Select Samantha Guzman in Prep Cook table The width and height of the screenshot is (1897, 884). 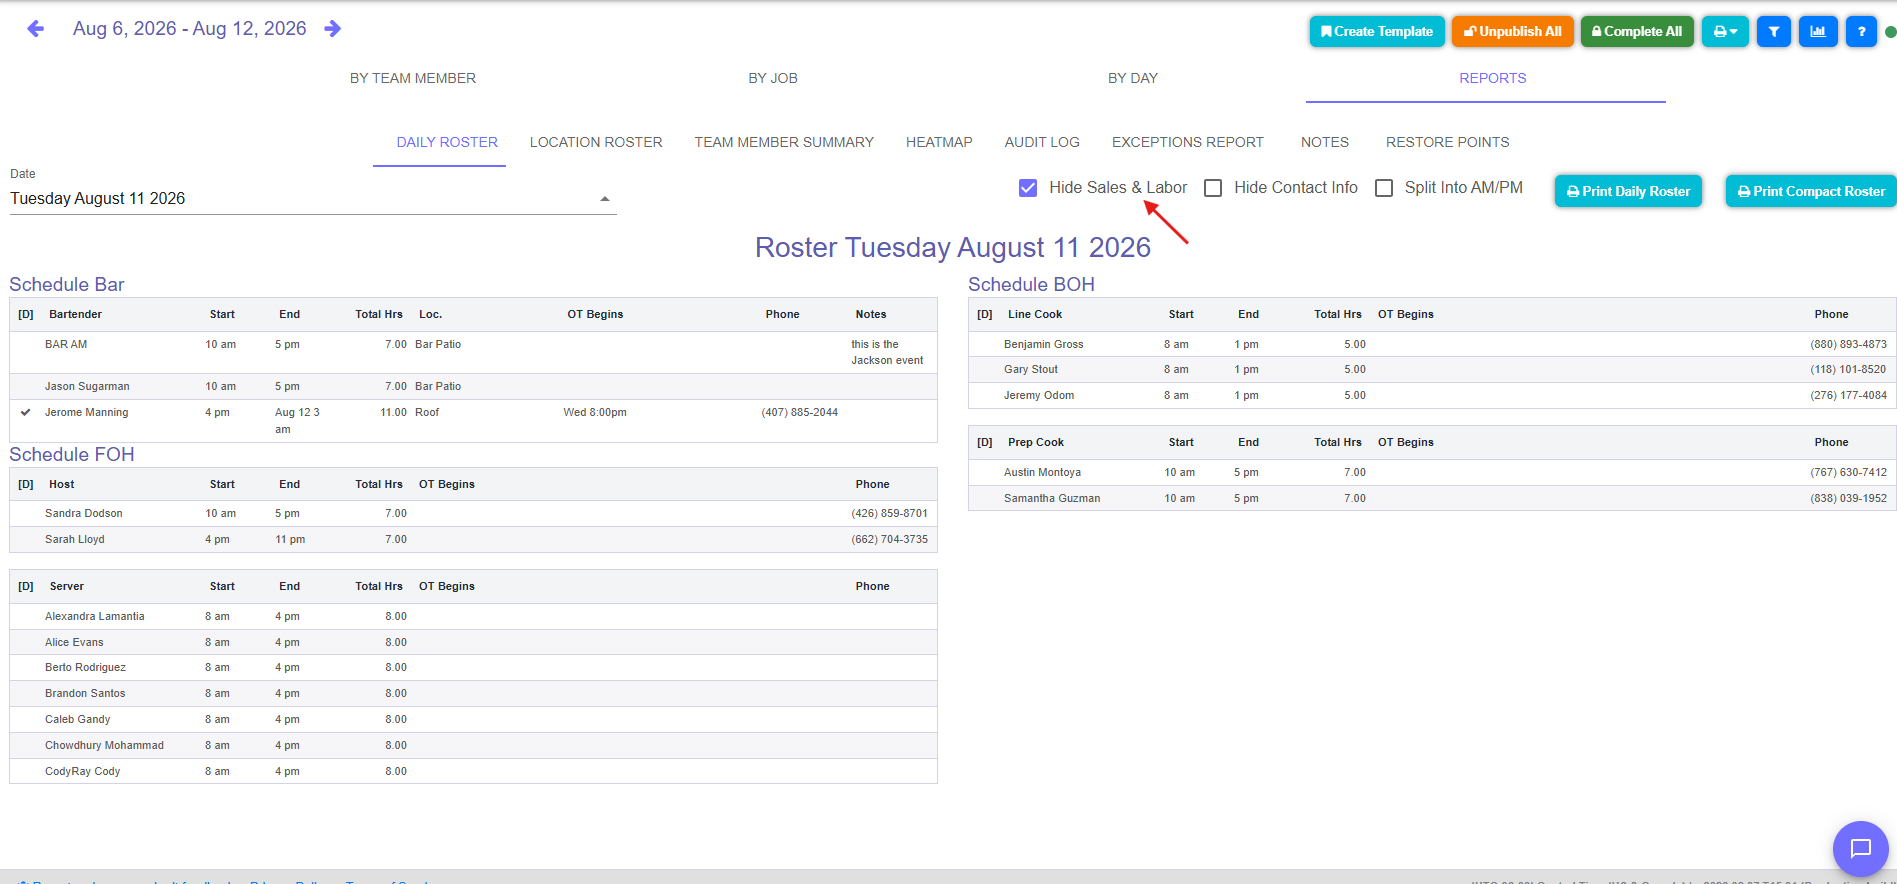click(1052, 498)
